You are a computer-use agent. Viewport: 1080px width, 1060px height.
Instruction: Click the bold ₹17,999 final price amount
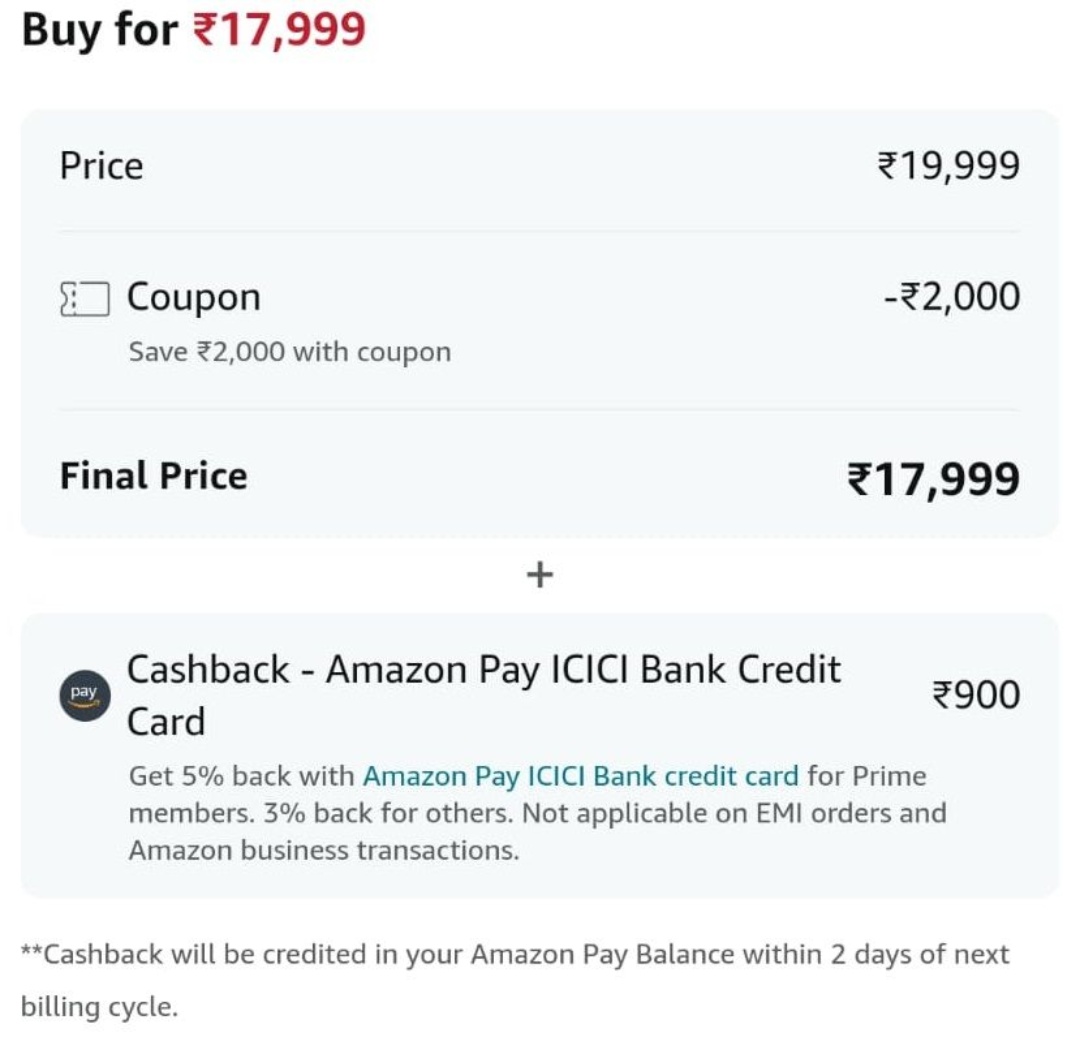(x=933, y=478)
